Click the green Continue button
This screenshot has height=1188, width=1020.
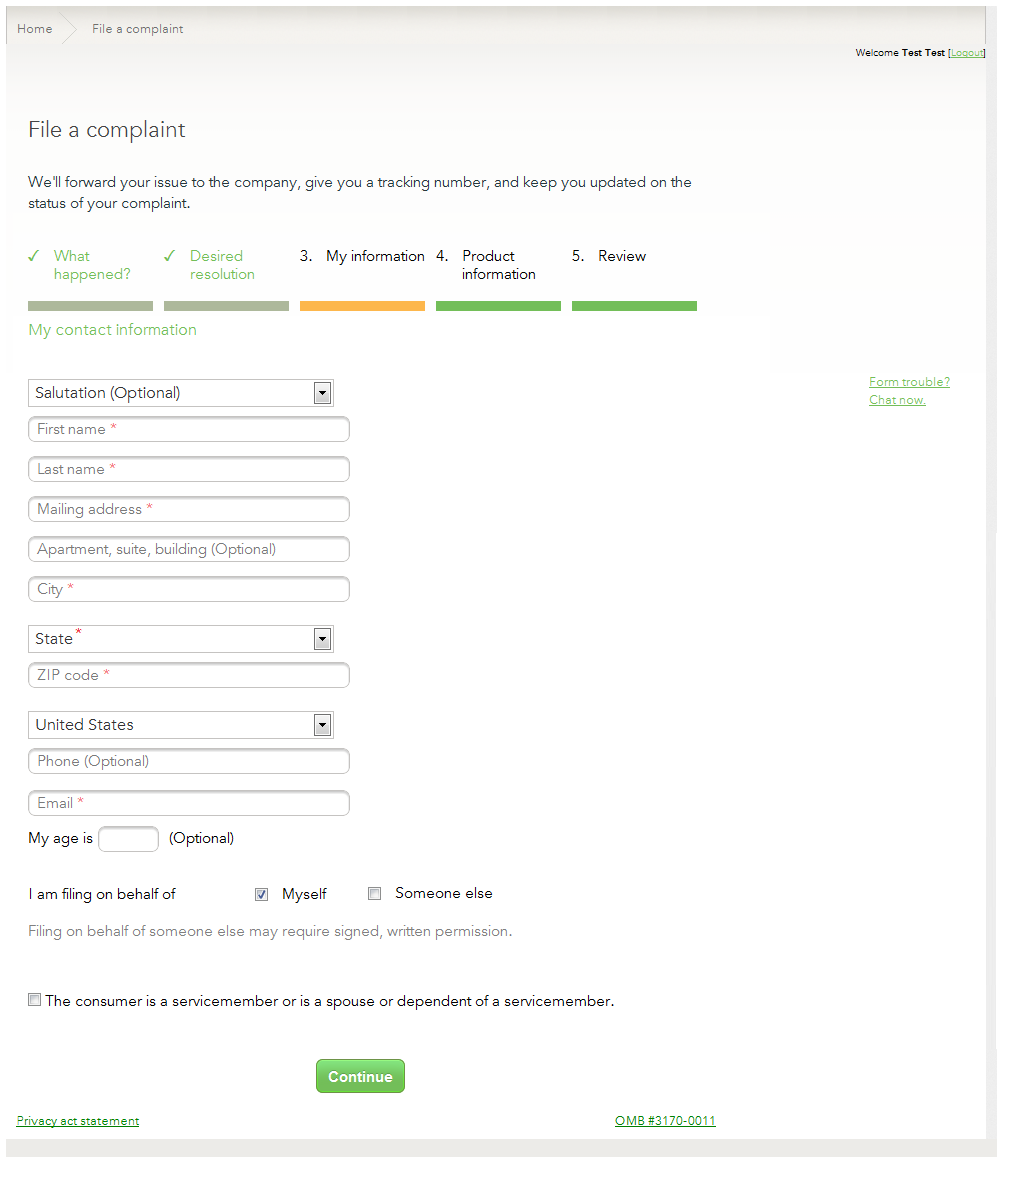[x=360, y=1076]
